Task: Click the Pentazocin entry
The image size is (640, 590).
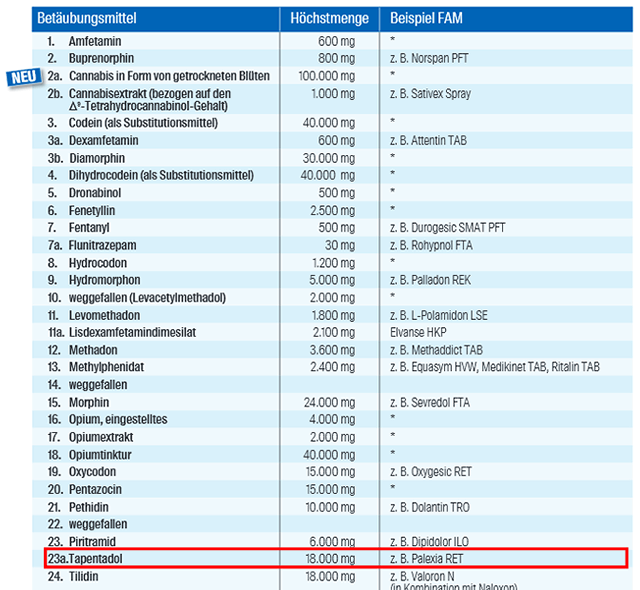Action: [95, 489]
